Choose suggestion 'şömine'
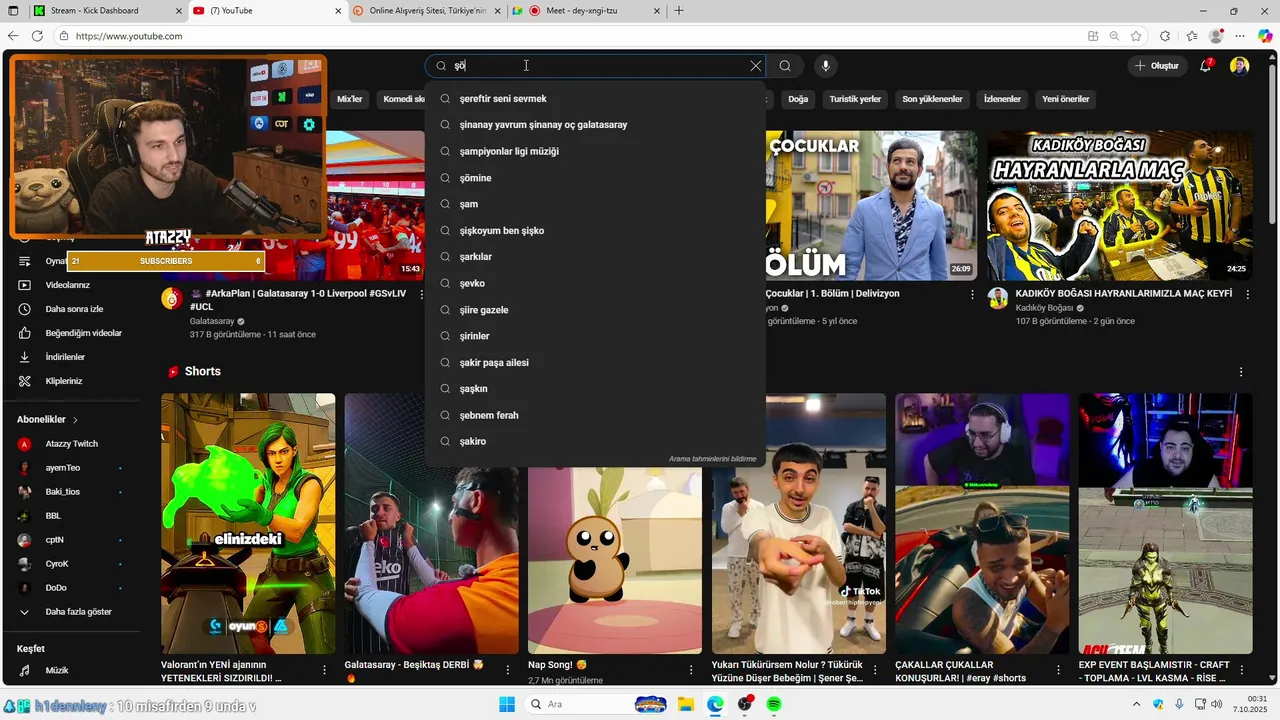Viewport: 1280px width, 720px height. (x=595, y=178)
